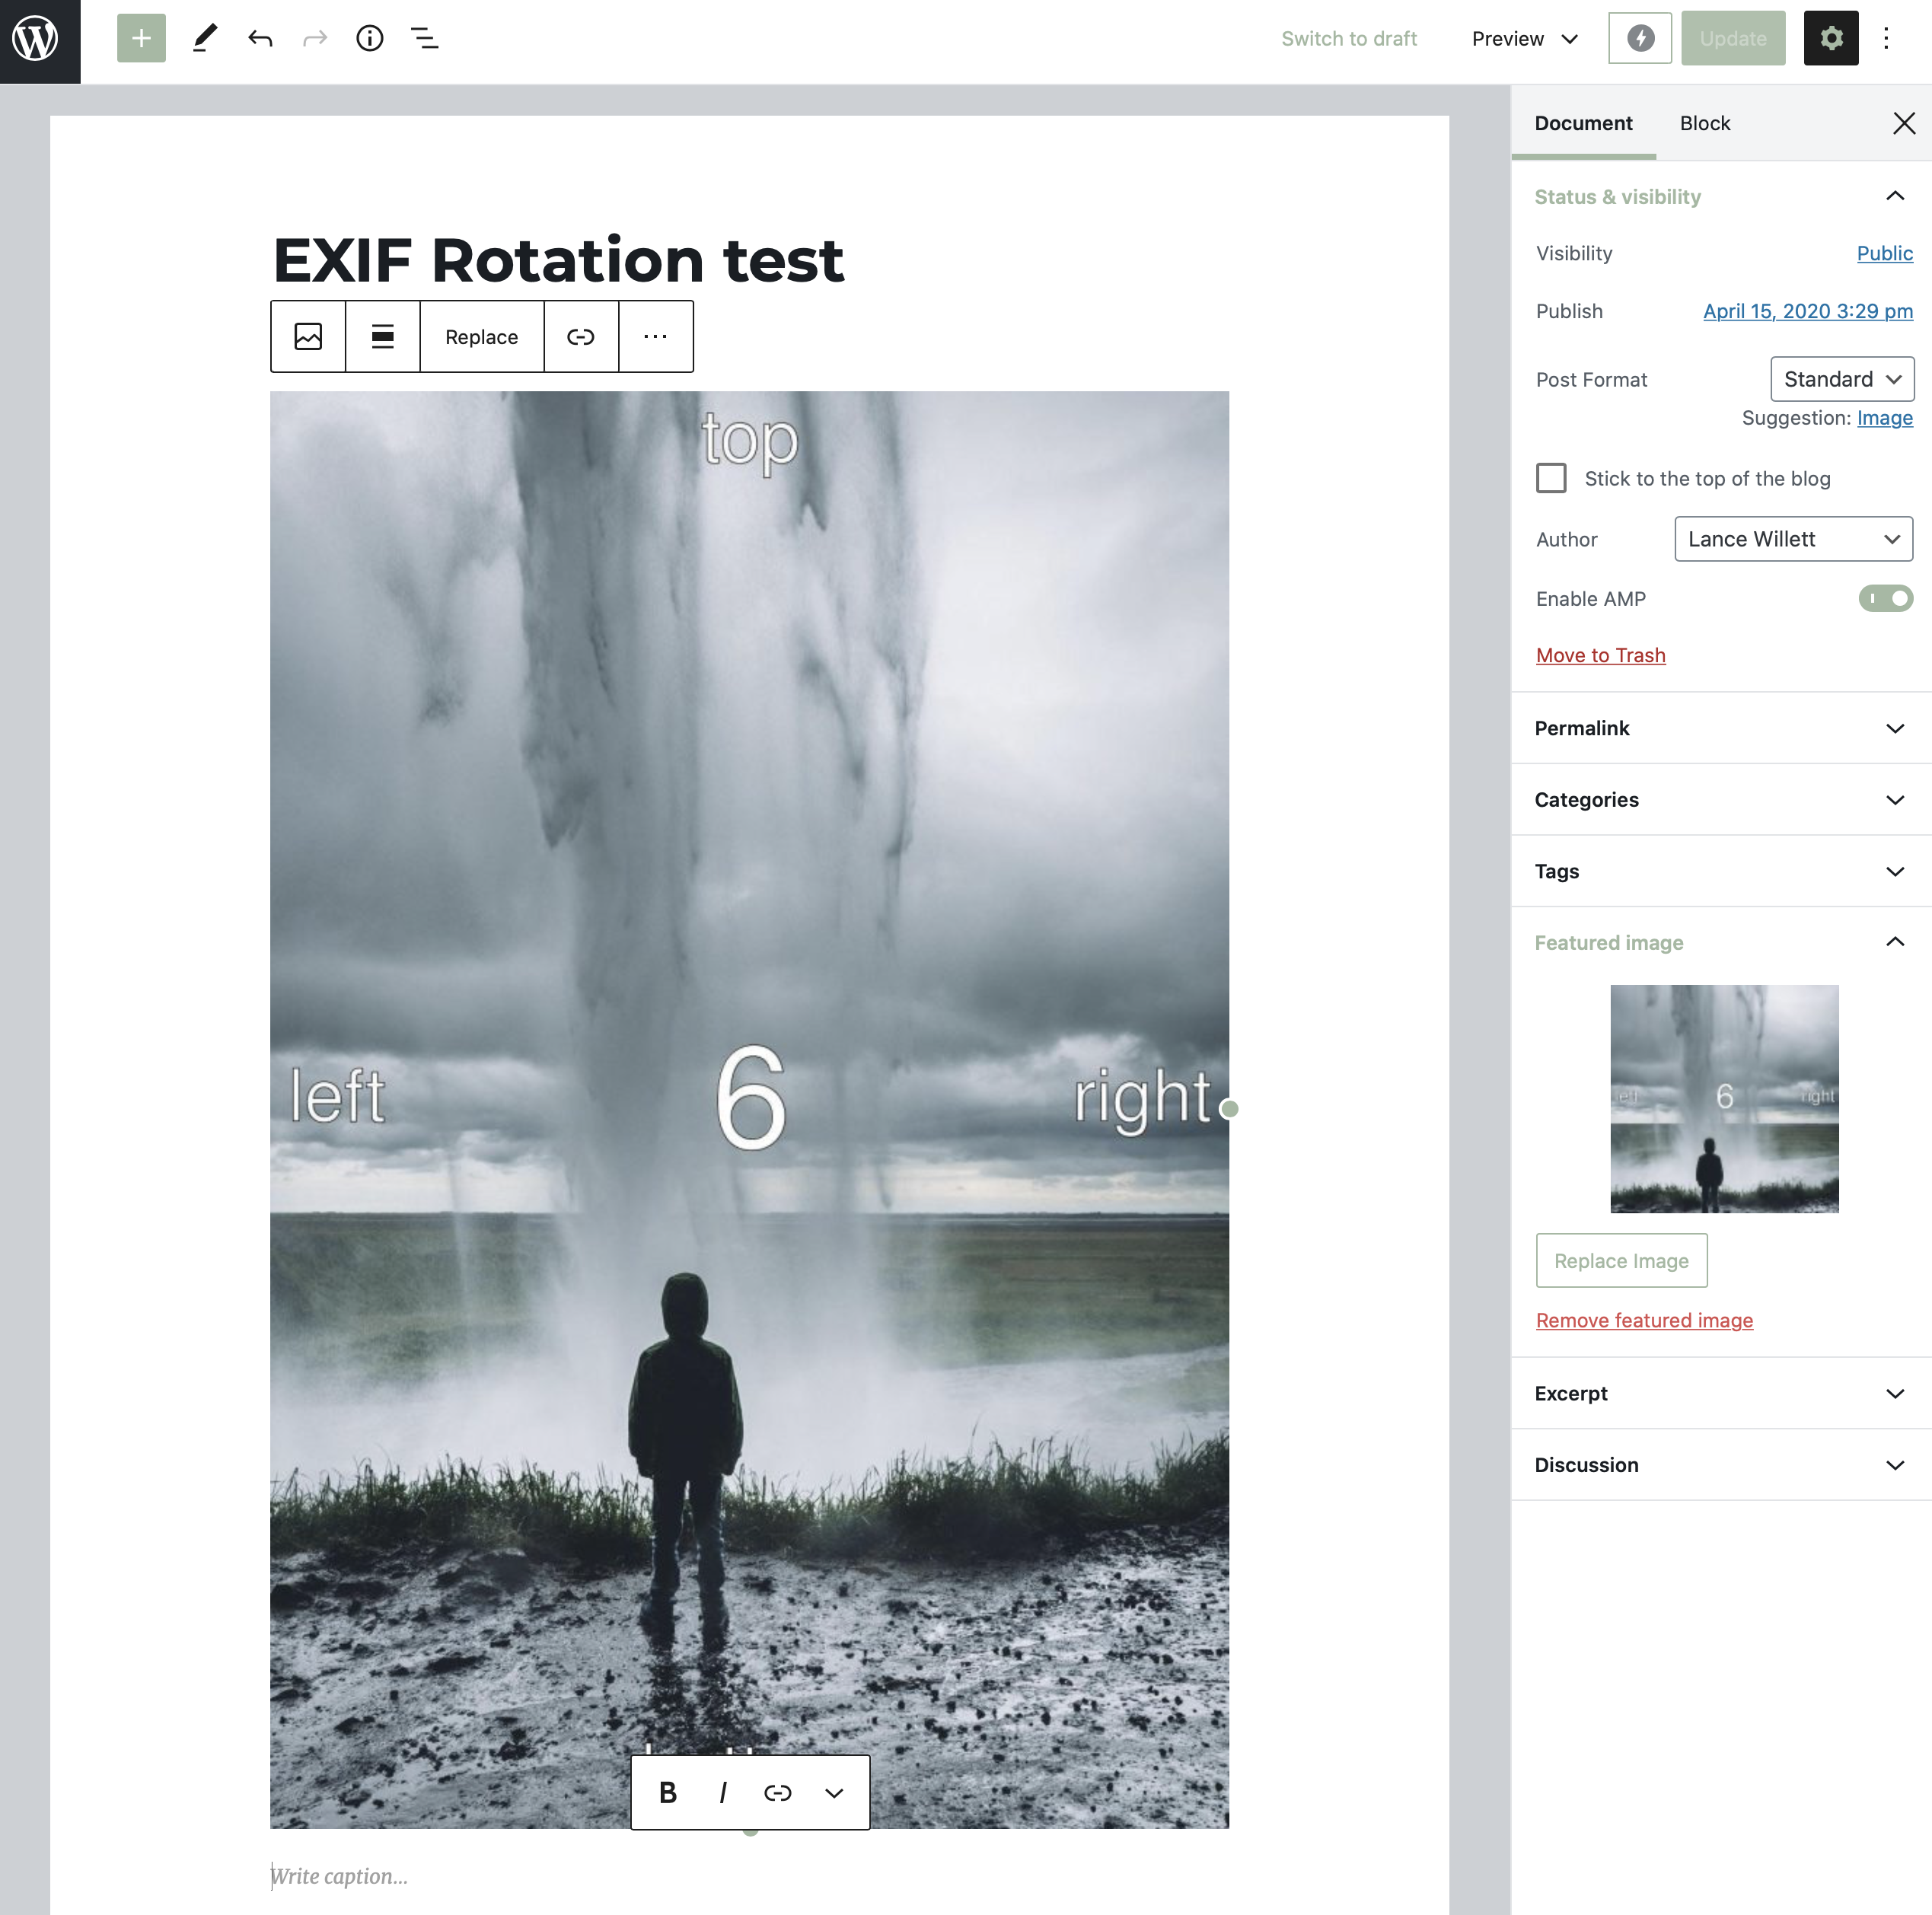Viewport: 1932px width, 1915px height.
Task: Open the content structure info icon
Action: [370, 39]
